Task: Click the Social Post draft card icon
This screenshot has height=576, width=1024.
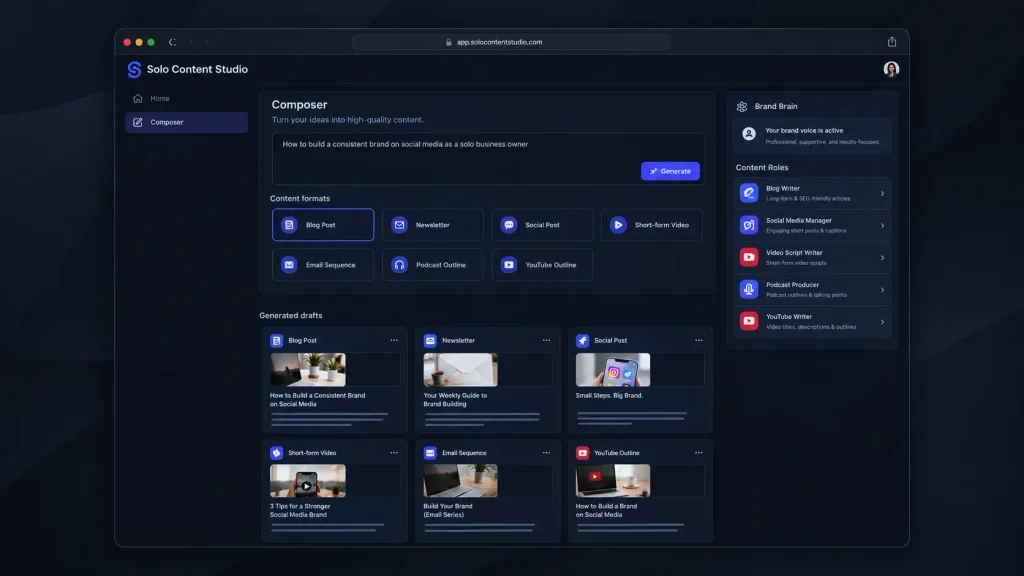Action: point(583,340)
